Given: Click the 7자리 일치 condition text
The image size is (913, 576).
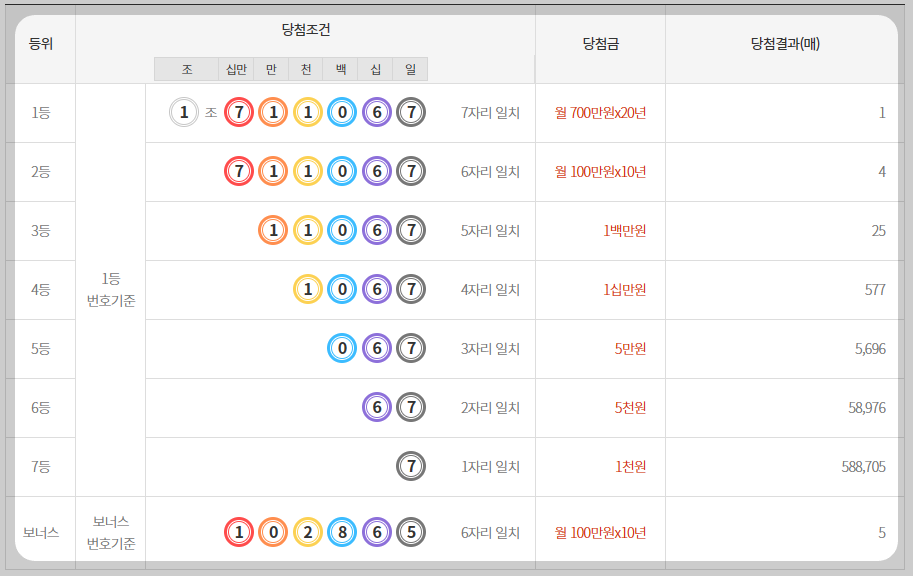Looking at the screenshot, I should [490, 112].
